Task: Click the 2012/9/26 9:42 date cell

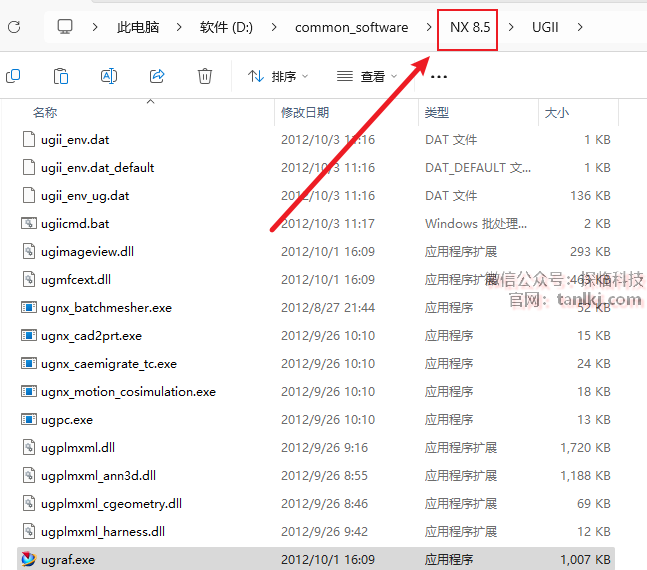Action: pyautogui.click(x=324, y=532)
